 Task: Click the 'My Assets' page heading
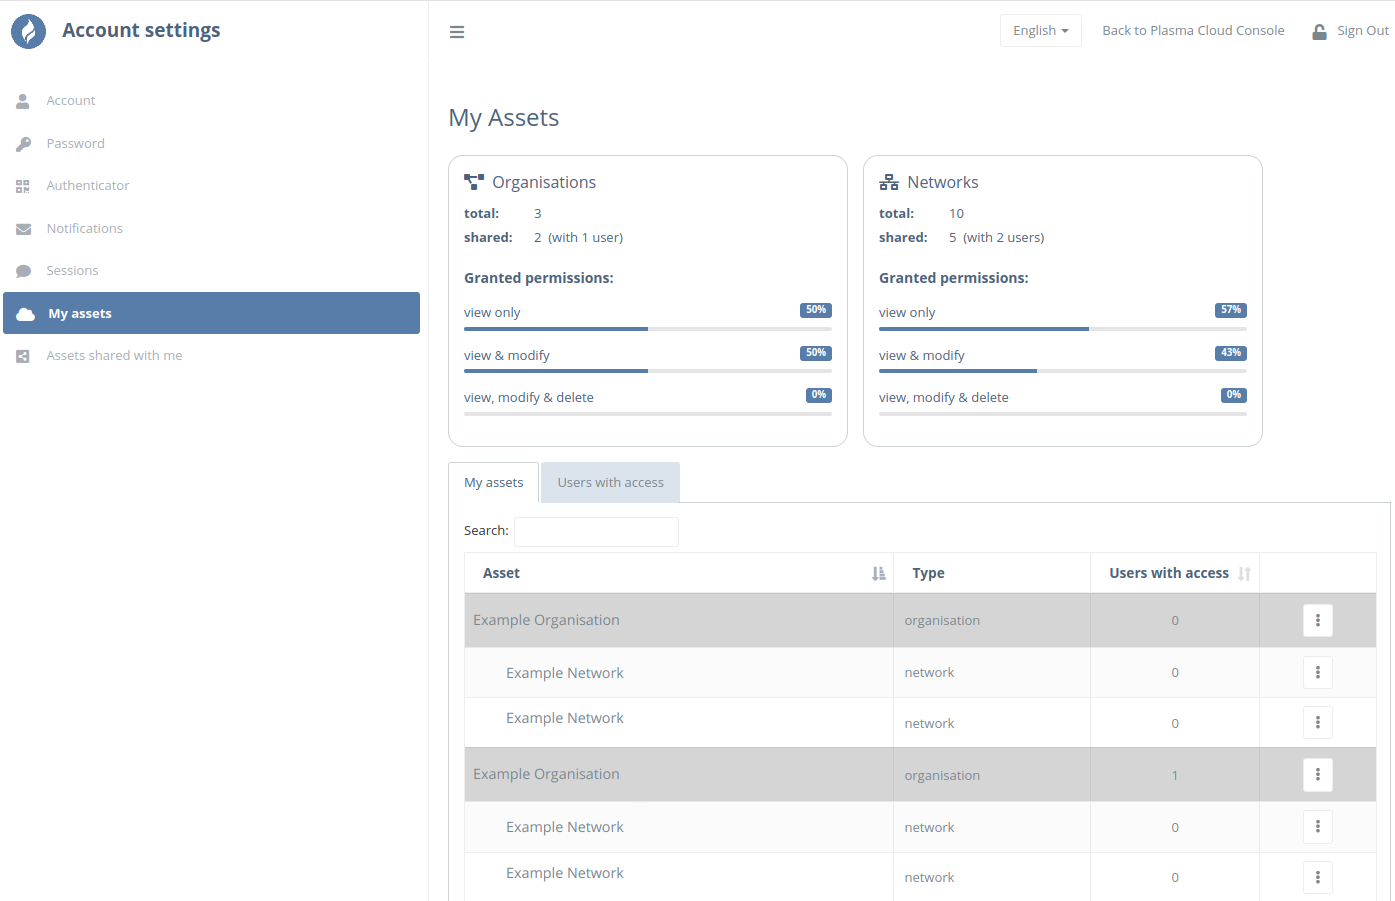[504, 118]
